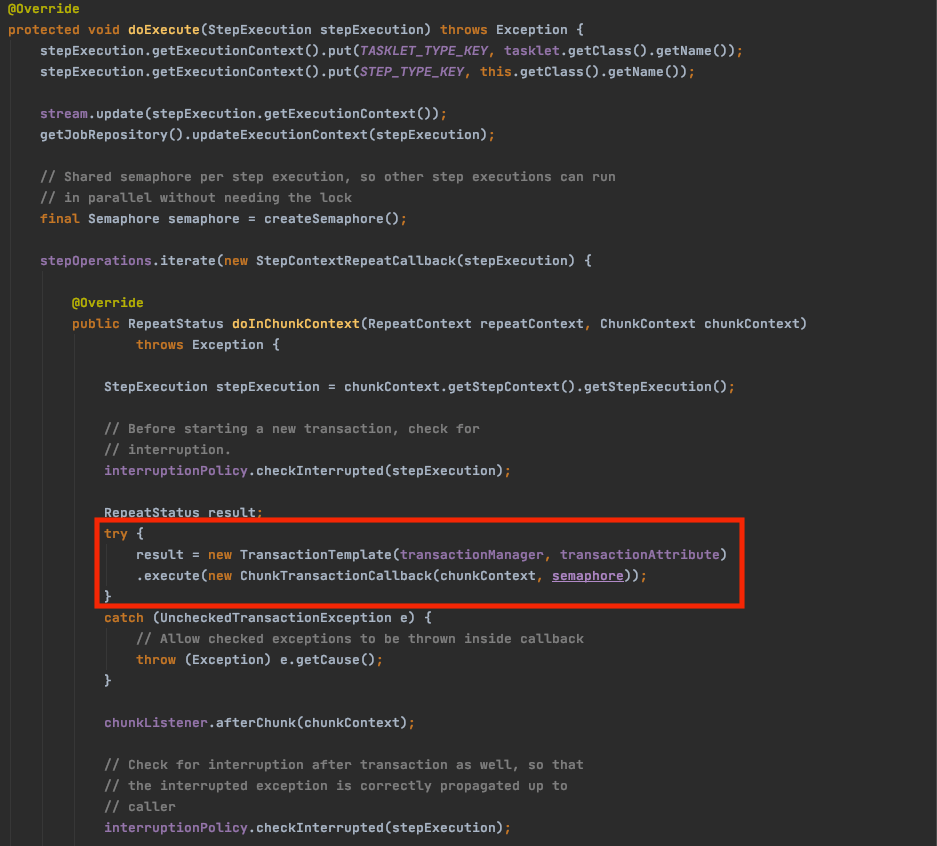Image resolution: width=937 pixels, height=846 pixels.
Task: Click the 'this' keyword in the put call
Action: click(496, 72)
